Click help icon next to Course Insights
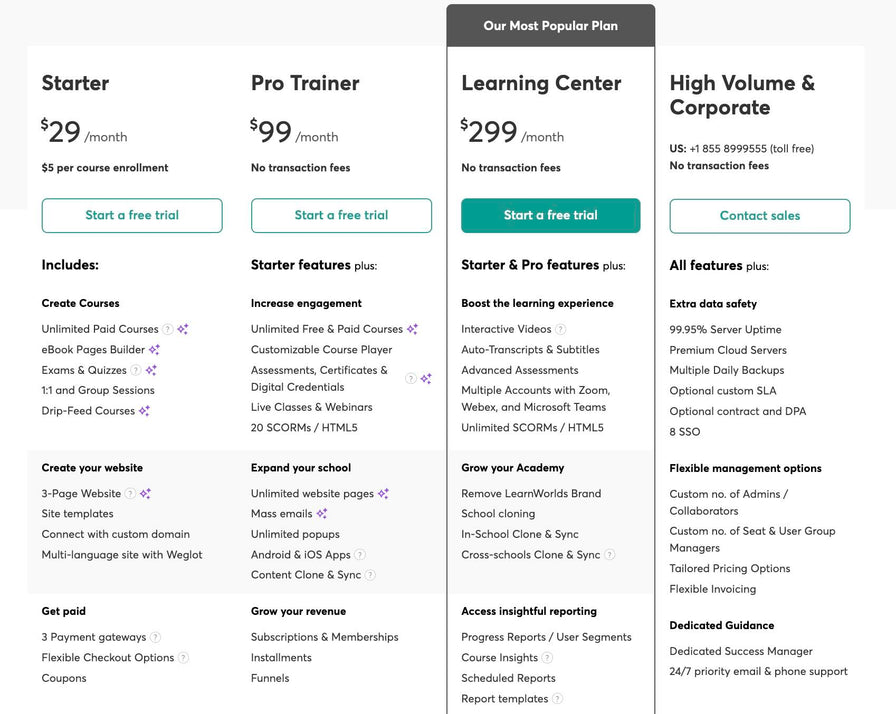This screenshot has width=896, height=714. tap(547, 657)
